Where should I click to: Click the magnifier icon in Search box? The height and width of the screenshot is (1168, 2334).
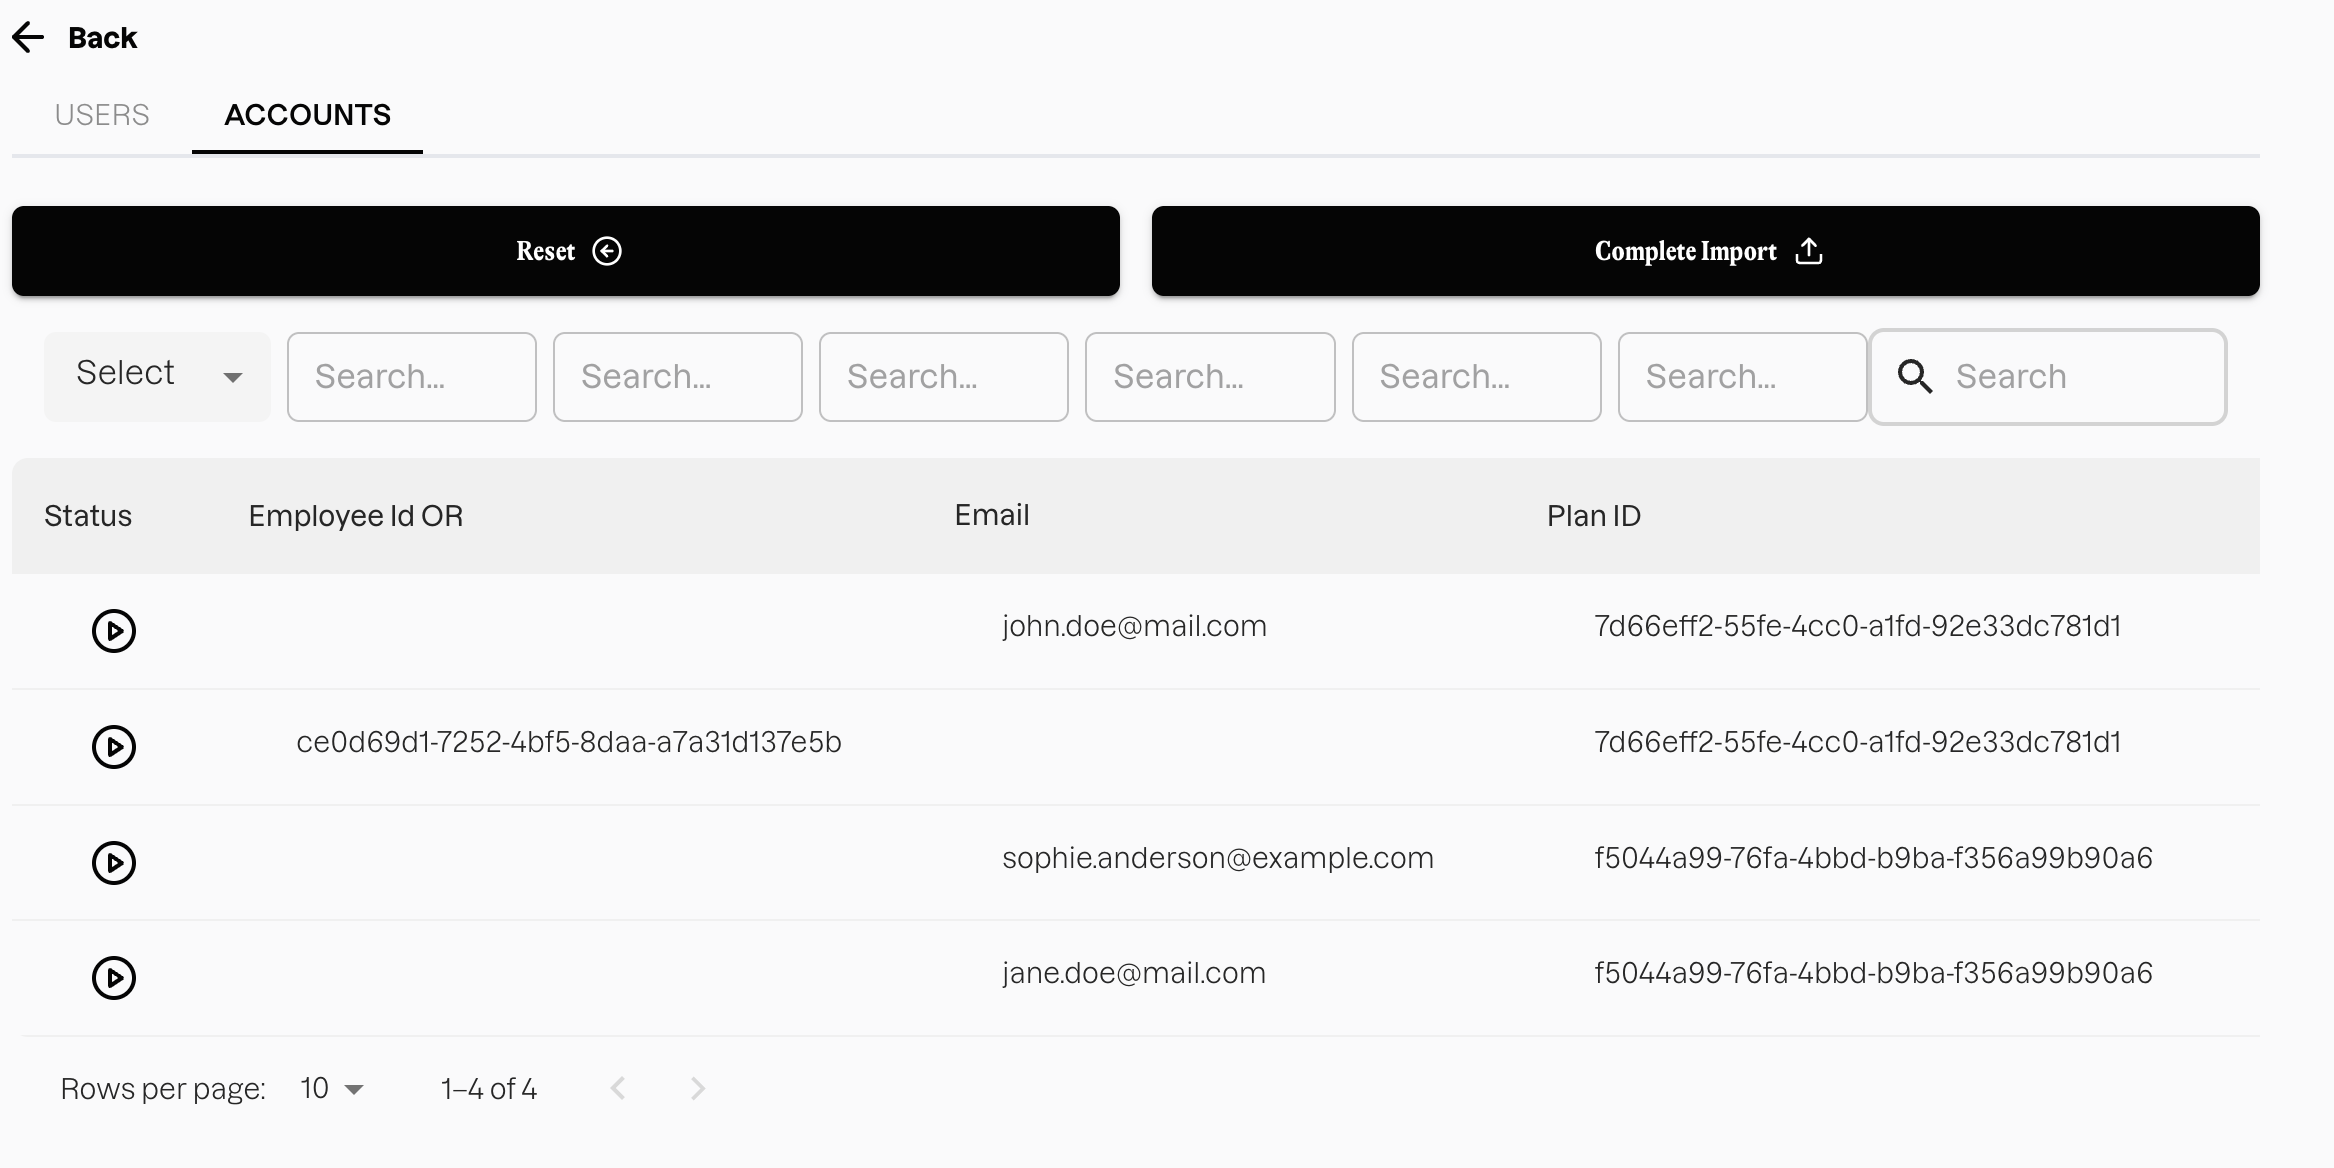(x=1915, y=377)
